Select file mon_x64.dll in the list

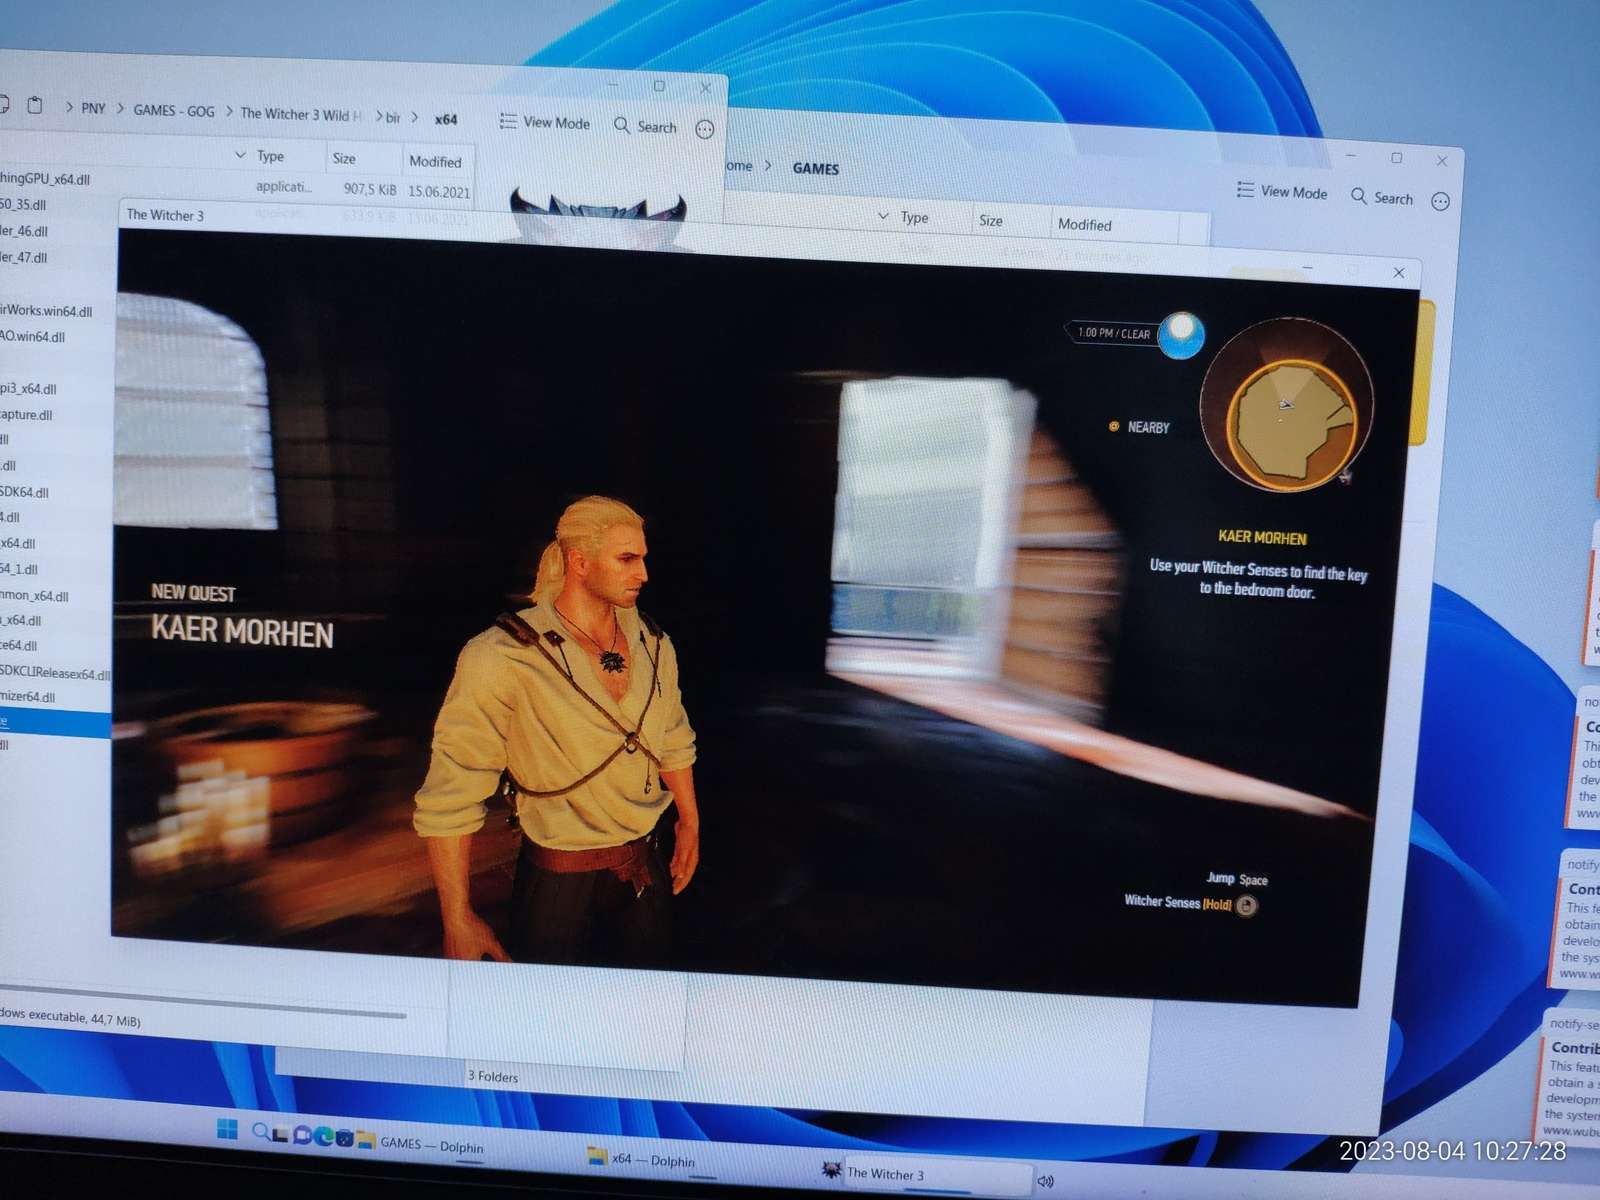point(34,595)
